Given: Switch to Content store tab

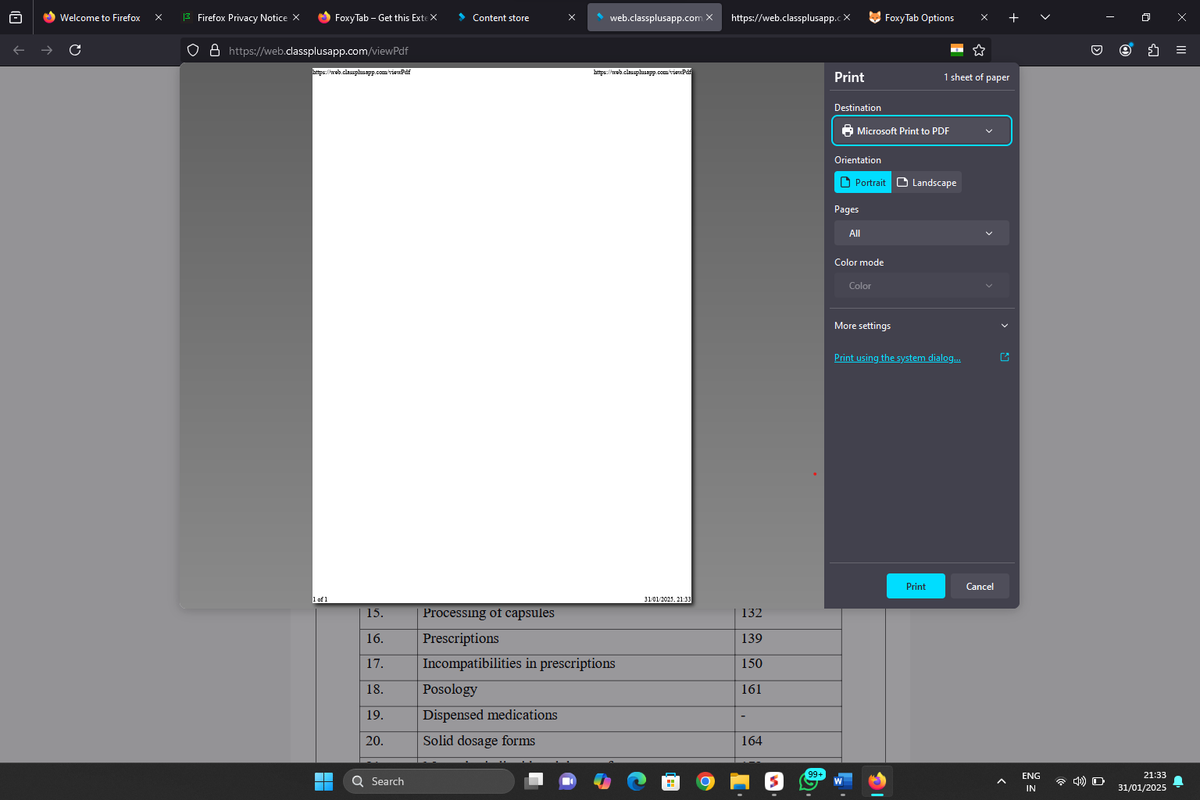Looking at the screenshot, I should point(500,17).
